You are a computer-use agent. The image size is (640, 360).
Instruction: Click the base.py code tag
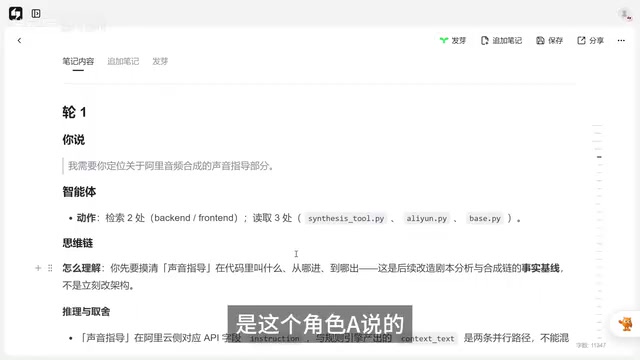tap(485, 218)
